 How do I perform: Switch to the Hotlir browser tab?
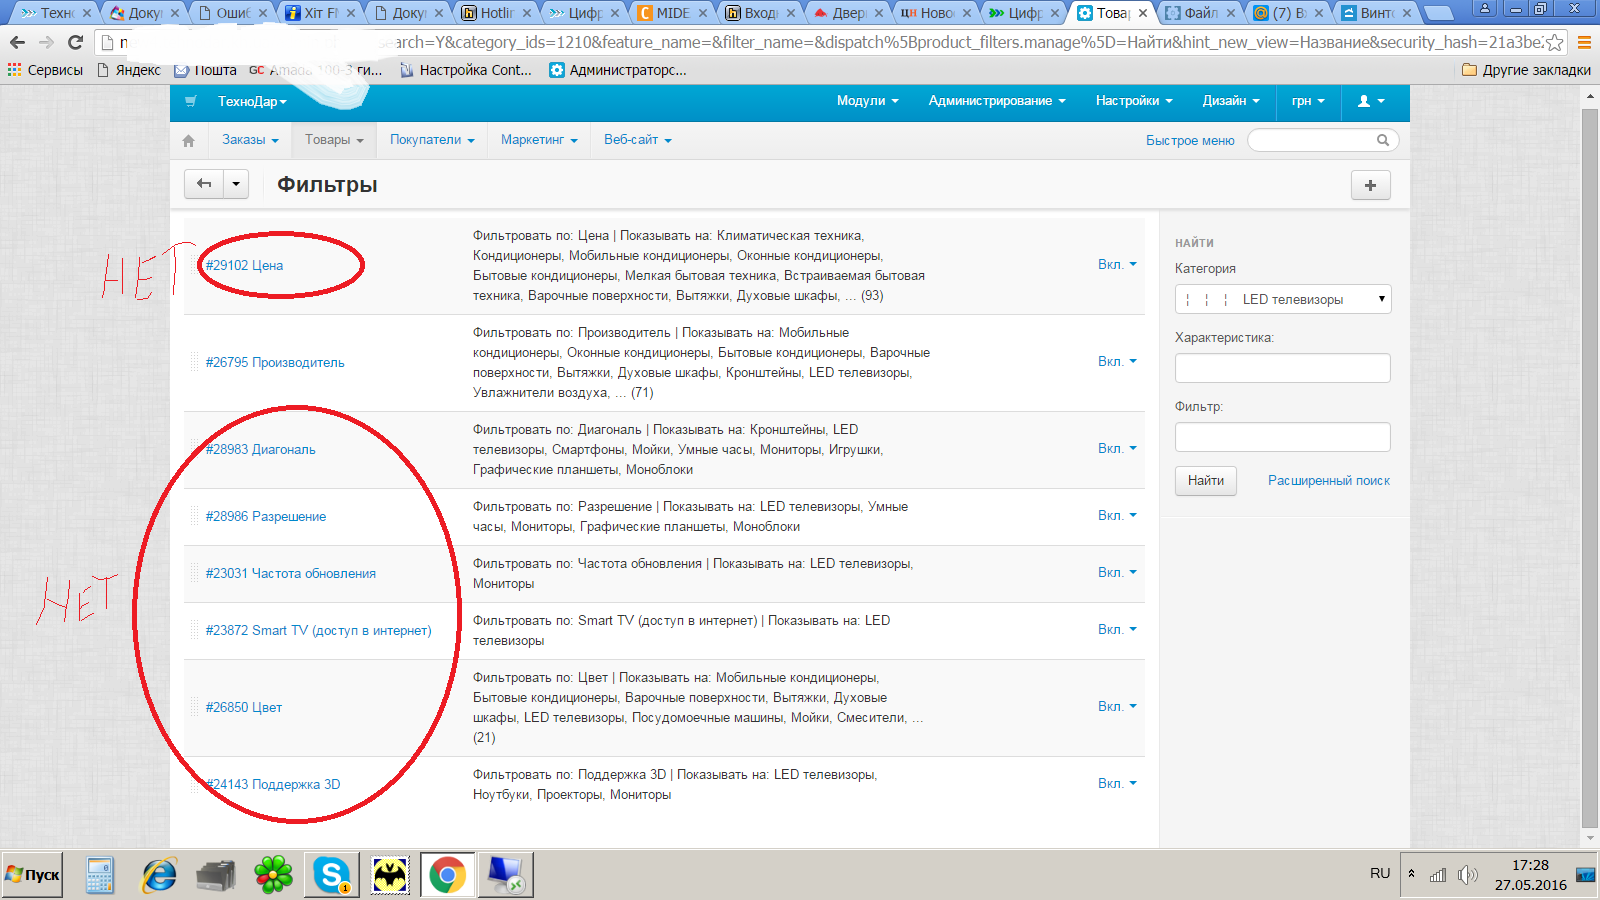tap(497, 13)
